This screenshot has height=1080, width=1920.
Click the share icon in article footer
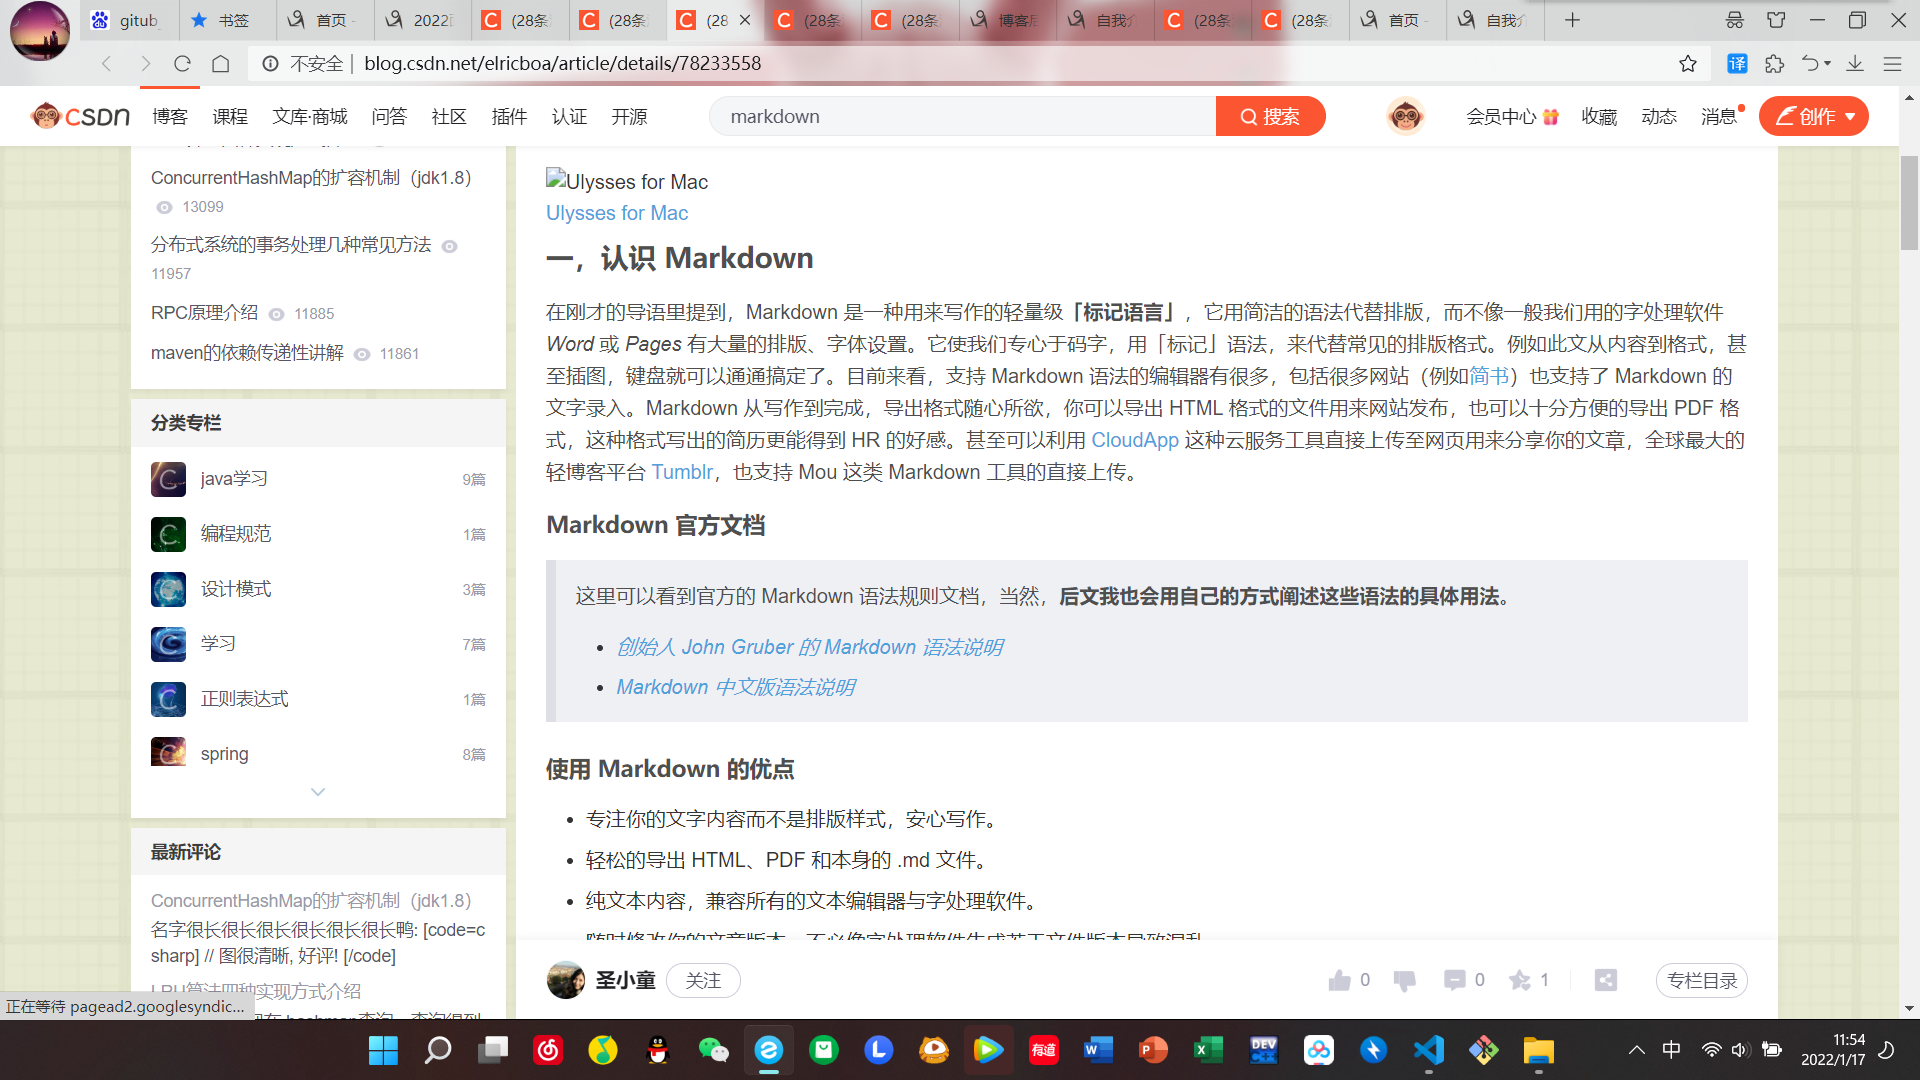(1606, 980)
